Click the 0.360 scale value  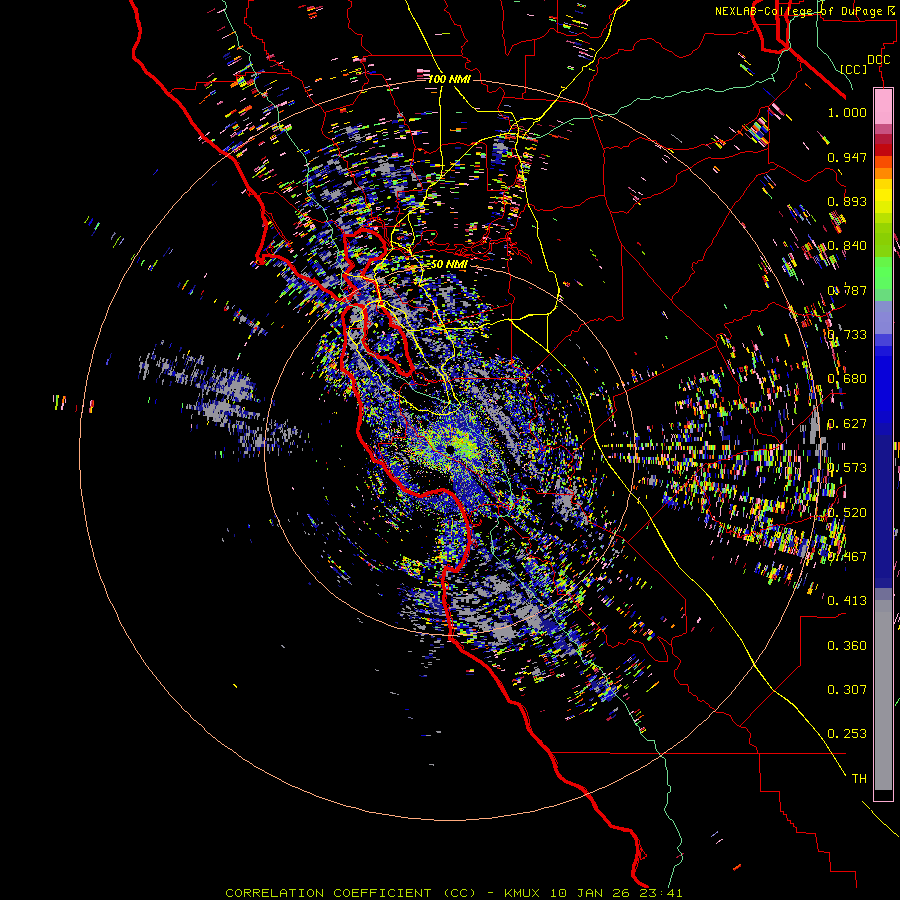tap(847, 646)
